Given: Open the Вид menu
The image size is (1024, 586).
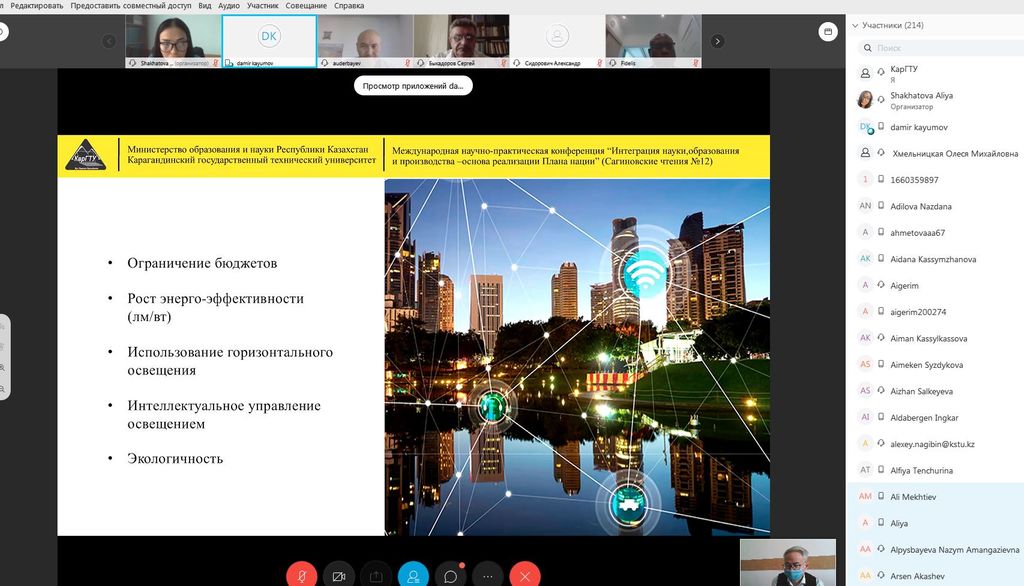Looking at the screenshot, I should point(204,5).
